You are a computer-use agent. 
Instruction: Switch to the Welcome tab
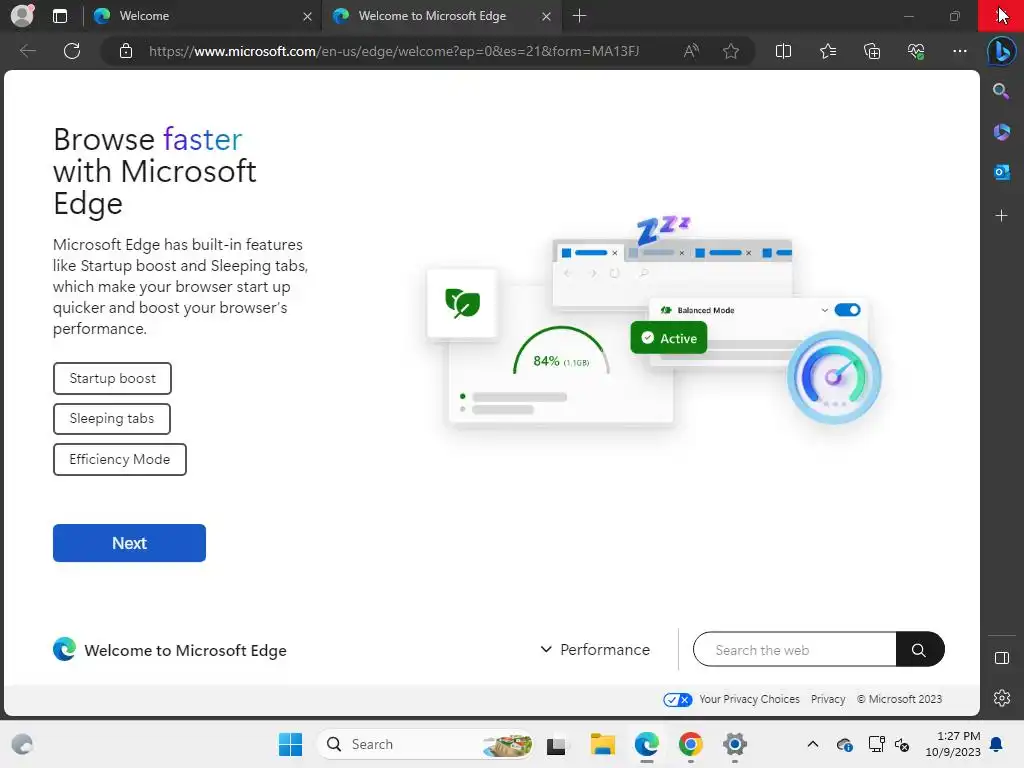(x=202, y=16)
